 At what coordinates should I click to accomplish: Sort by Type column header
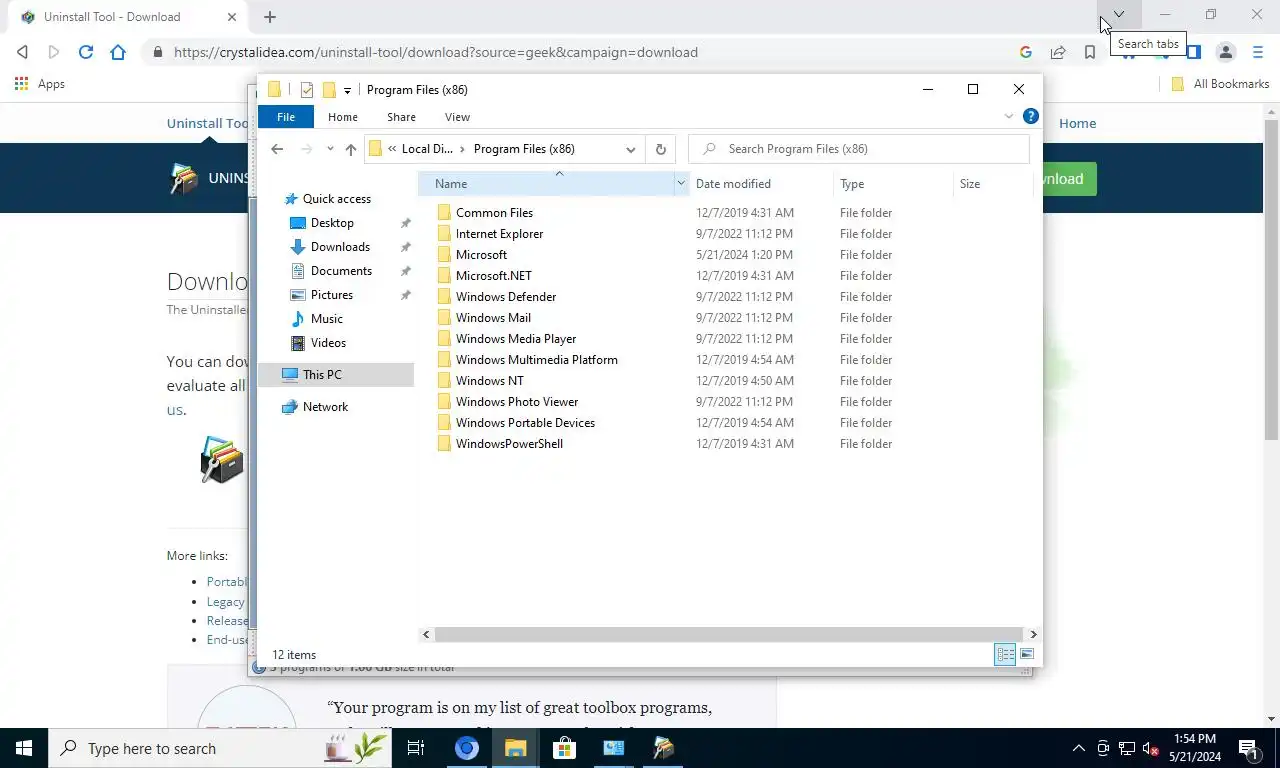coord(893,184)
